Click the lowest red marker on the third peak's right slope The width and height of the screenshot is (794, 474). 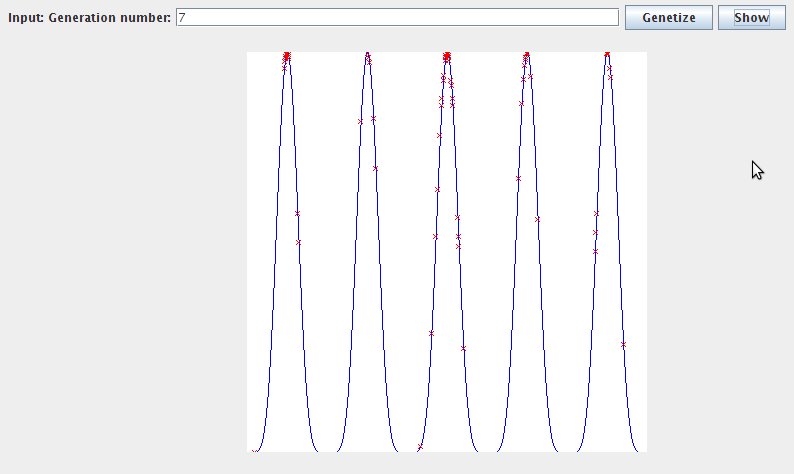coord(463,348)
